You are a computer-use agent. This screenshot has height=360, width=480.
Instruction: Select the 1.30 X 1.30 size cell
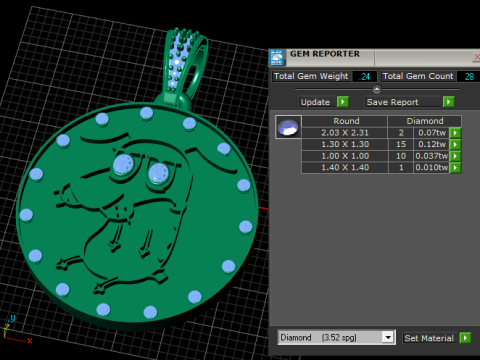coord(345,144)
